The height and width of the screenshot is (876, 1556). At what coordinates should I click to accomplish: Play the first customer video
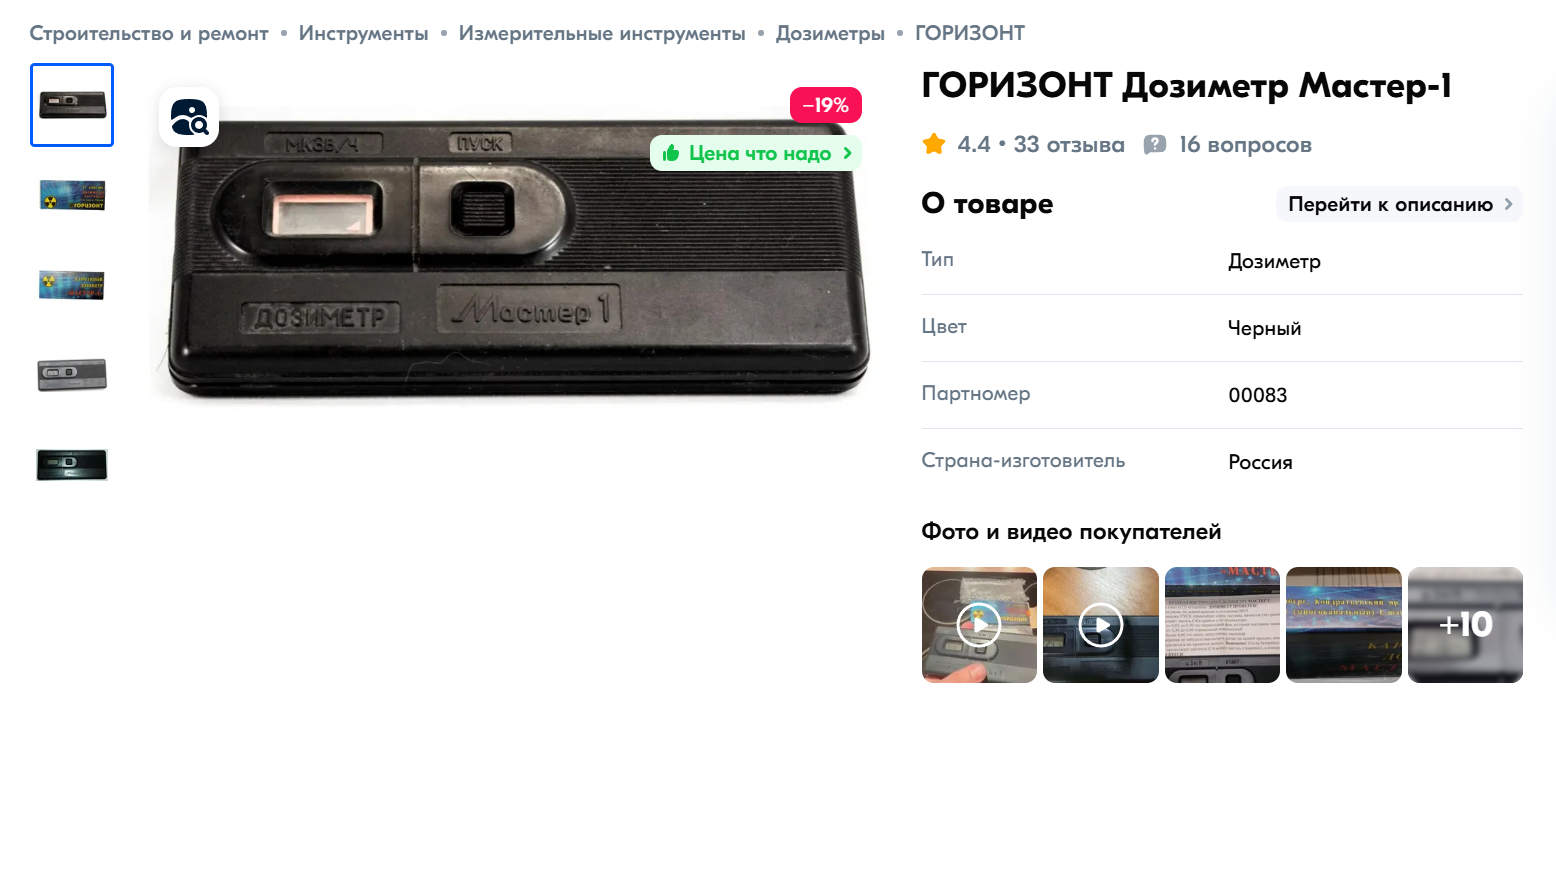click(979, 625)
